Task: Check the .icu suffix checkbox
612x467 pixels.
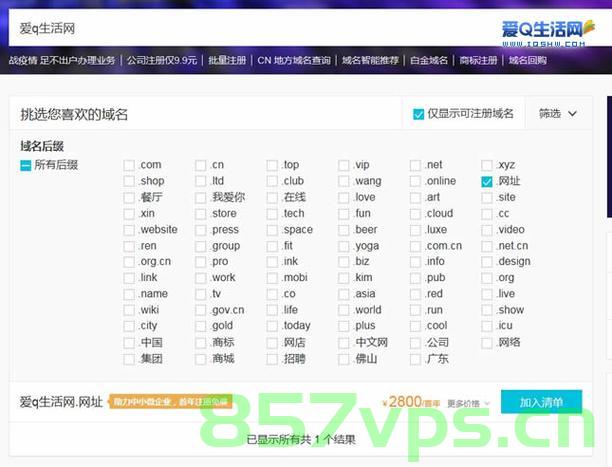Action: 487,326
